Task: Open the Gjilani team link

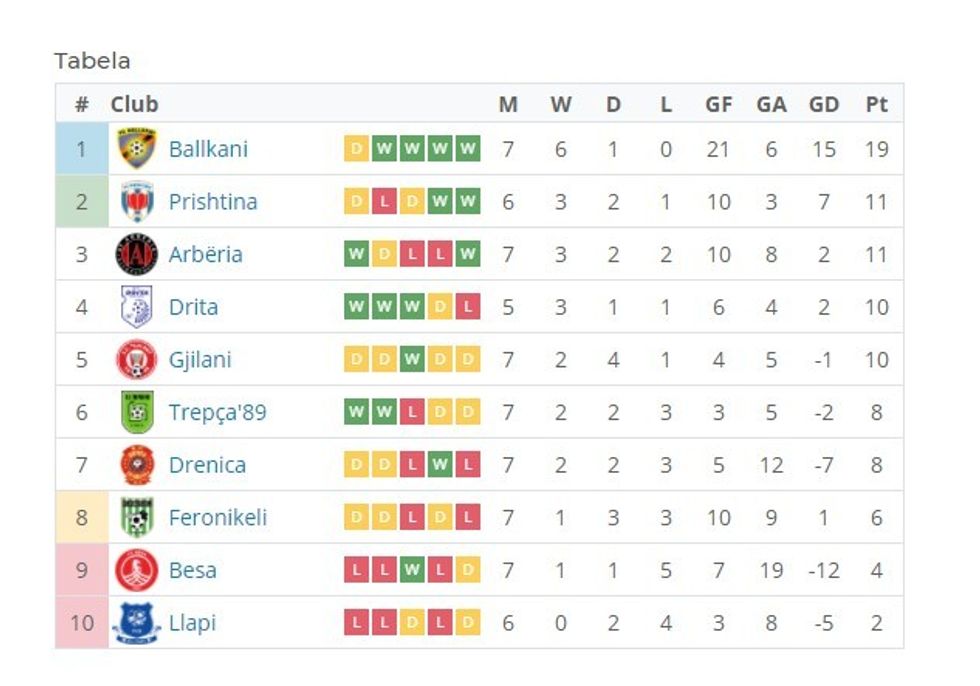Action: tap(200, 360)
